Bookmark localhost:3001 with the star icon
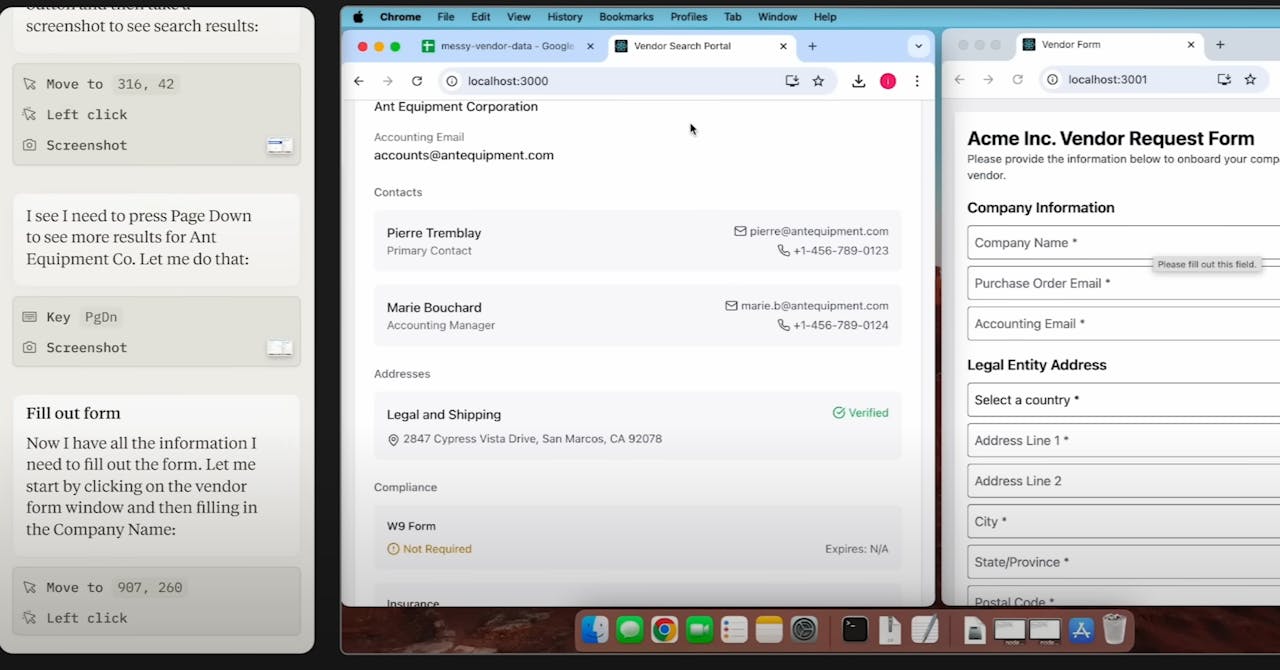Viewport: 1280px width, 670px height. click(1250, 79)
